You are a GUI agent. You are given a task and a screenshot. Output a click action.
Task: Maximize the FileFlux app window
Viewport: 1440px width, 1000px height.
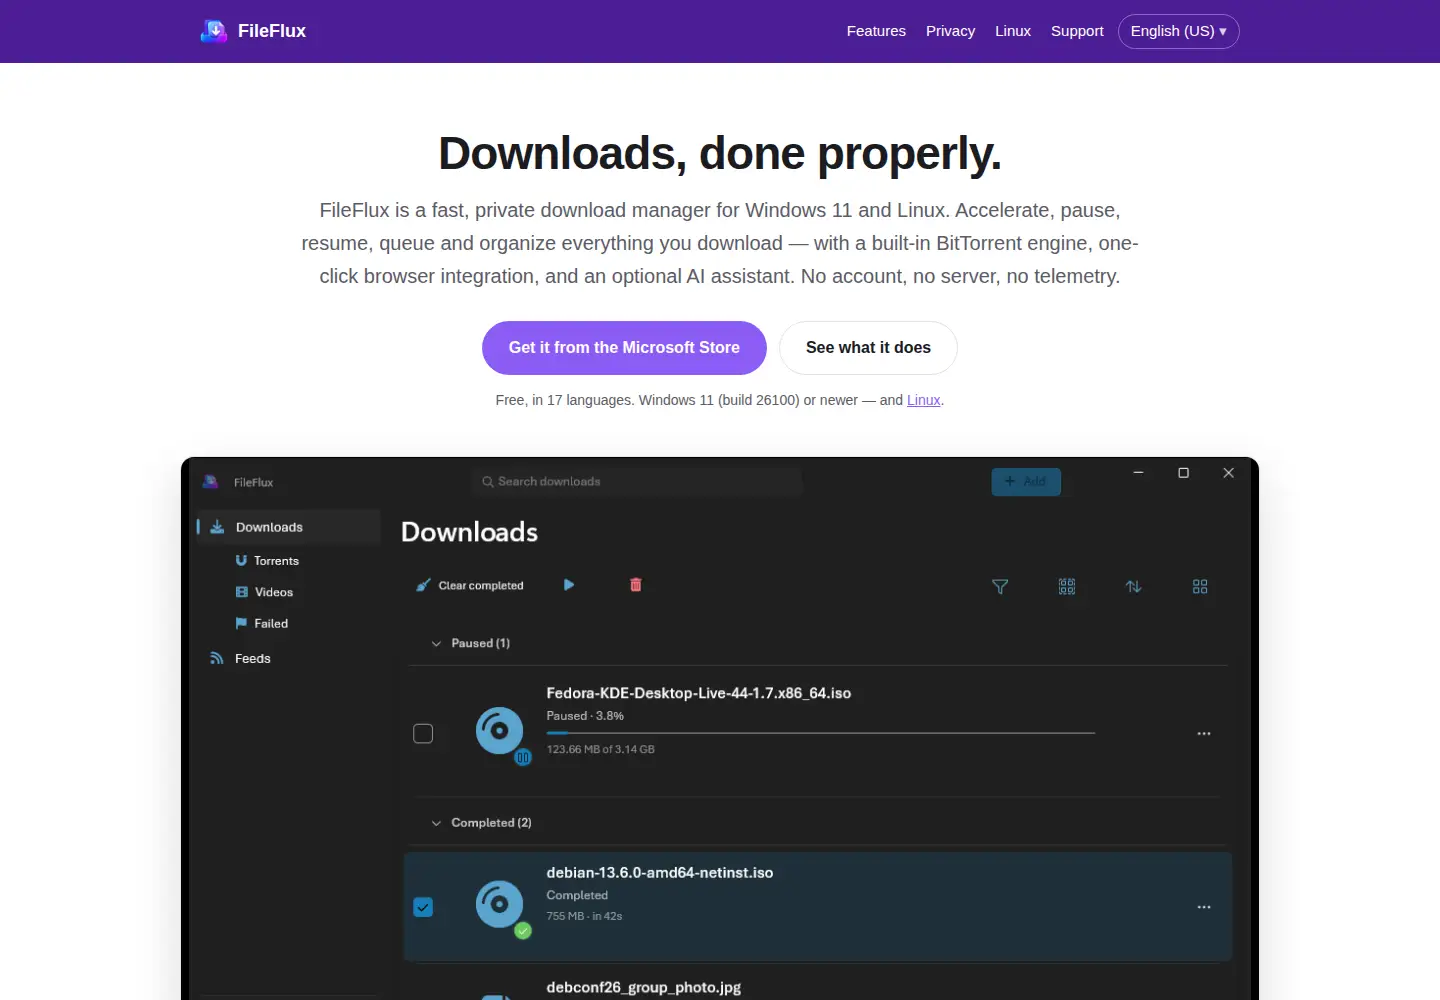tap(1183, 473)
